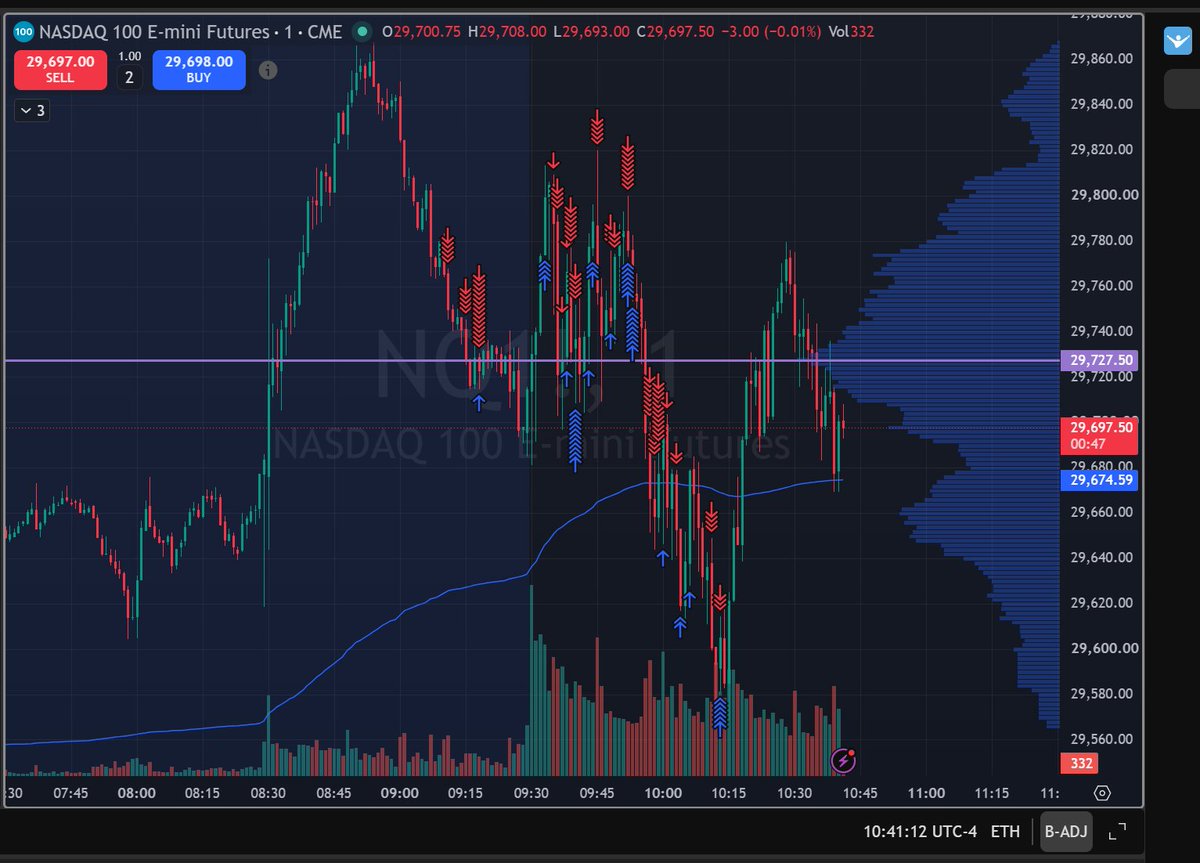Open the ETH session menu
This screenshot has width=1200, height=863.
pyautogui.click(x=1005, y=831)
